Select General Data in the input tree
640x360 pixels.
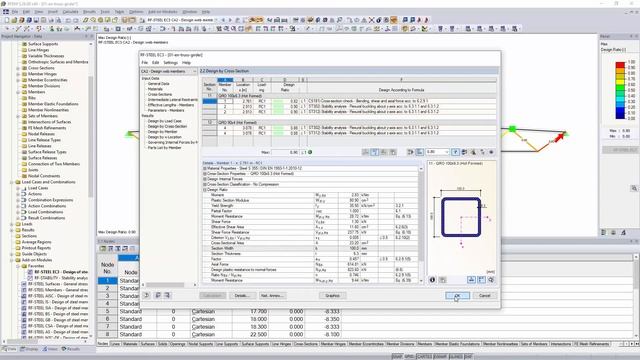tap(158, 84)
